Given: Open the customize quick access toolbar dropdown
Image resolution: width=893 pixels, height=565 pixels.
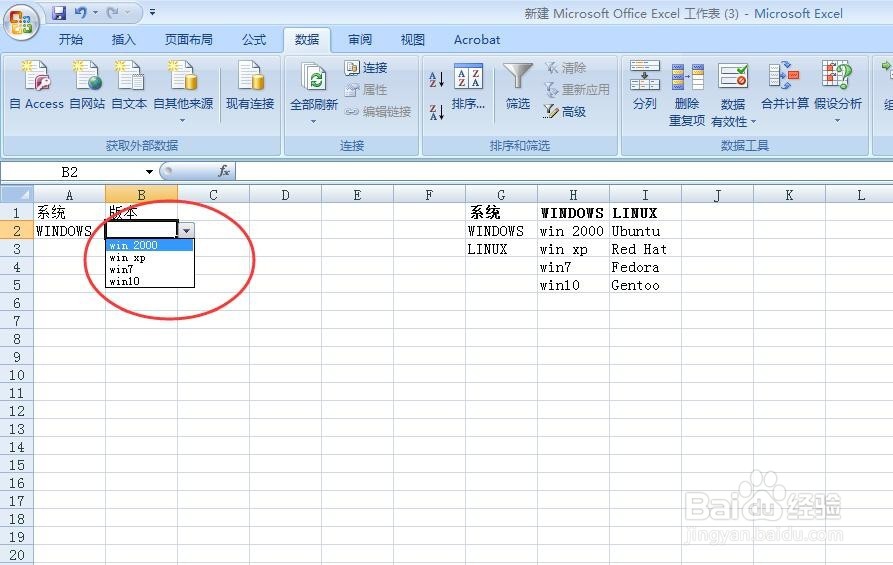Looking at the screenshot, I should pyautogui.click(x=152, y=13).
